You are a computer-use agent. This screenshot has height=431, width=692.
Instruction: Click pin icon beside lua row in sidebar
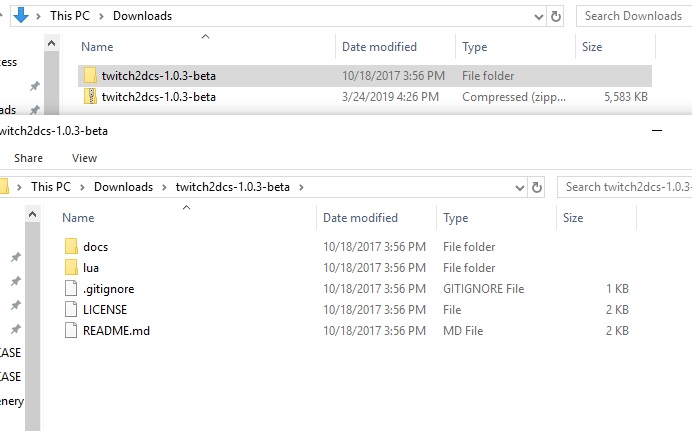point(16,281)
